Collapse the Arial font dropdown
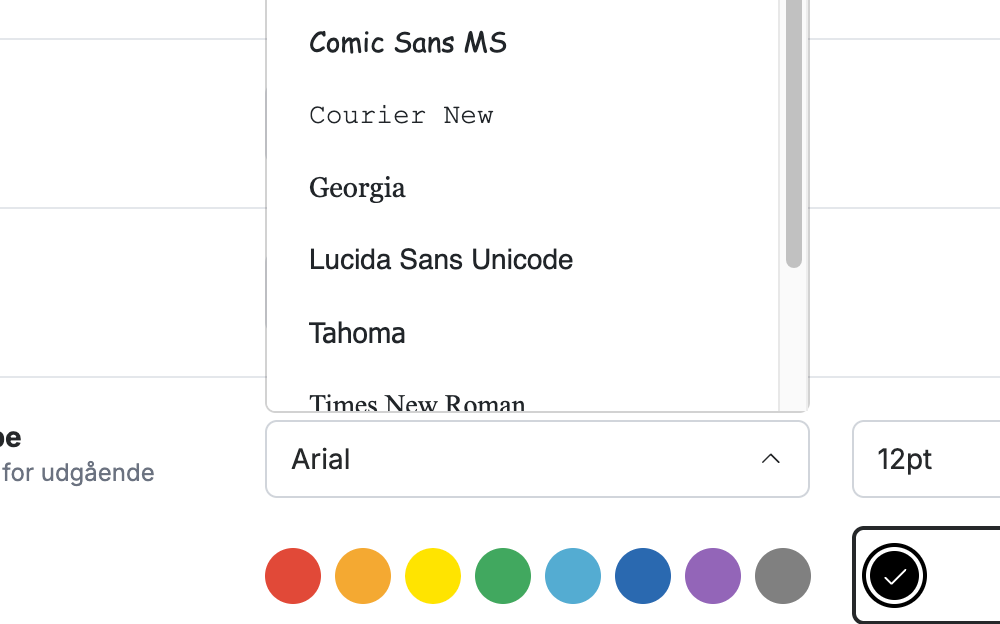The height and width of the screenshot is (624, 1000). pos(537,459)
